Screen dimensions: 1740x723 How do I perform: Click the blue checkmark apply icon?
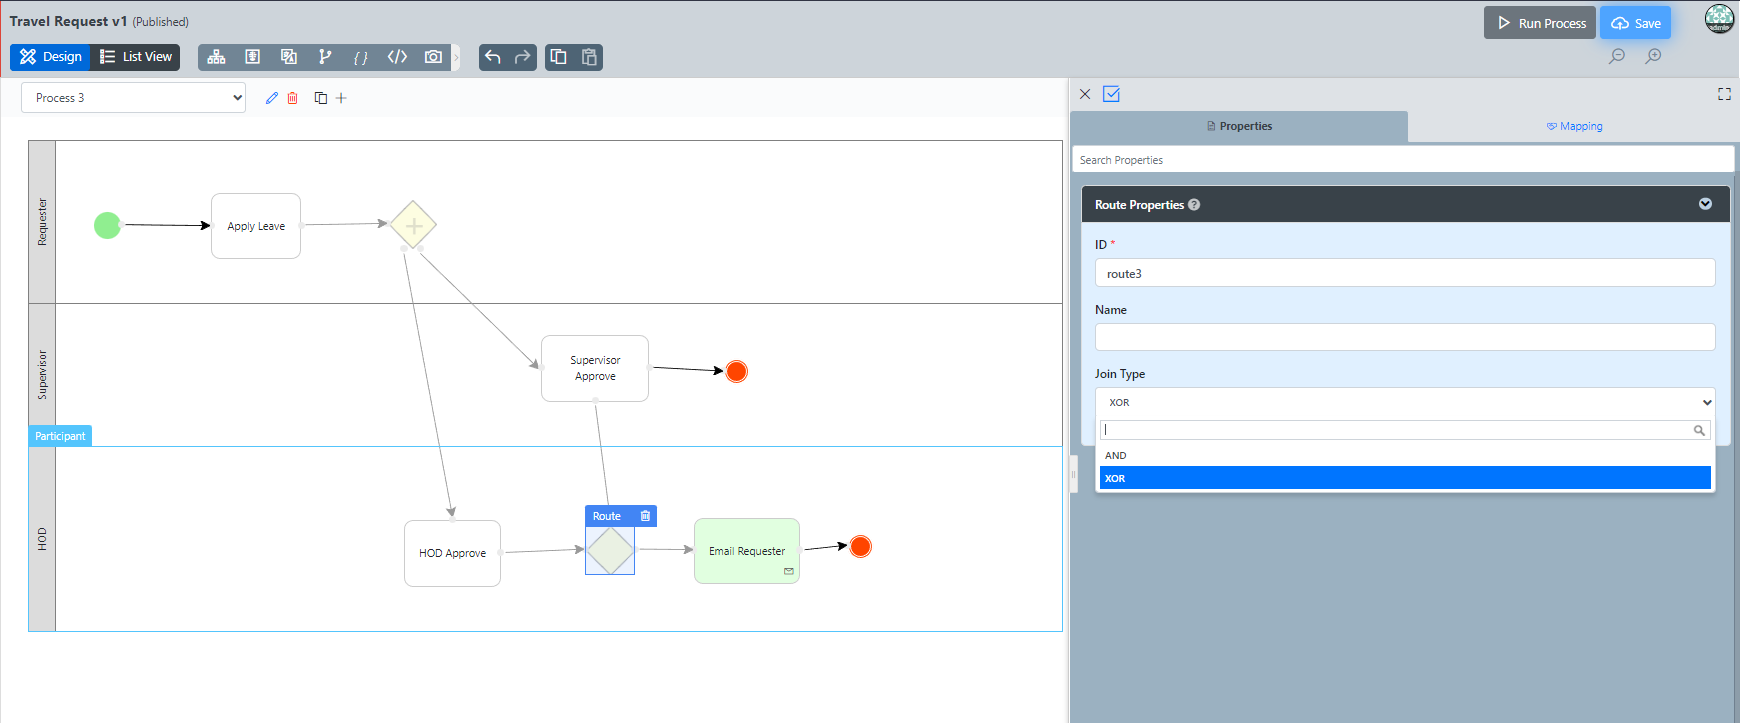1111,94
